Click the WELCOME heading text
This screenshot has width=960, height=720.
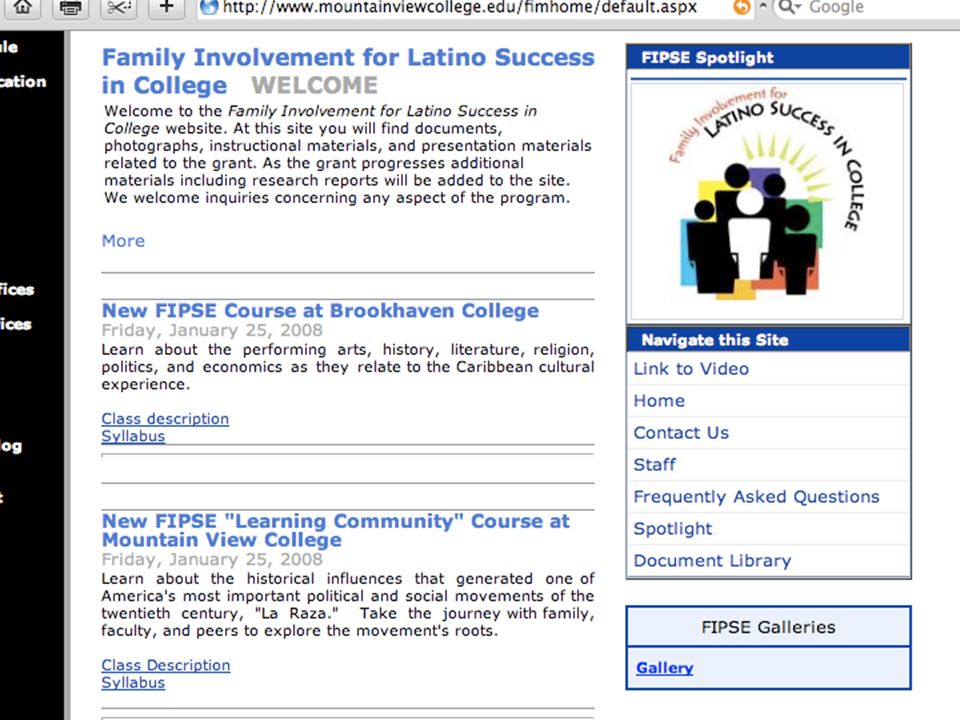tap(315, 85)
